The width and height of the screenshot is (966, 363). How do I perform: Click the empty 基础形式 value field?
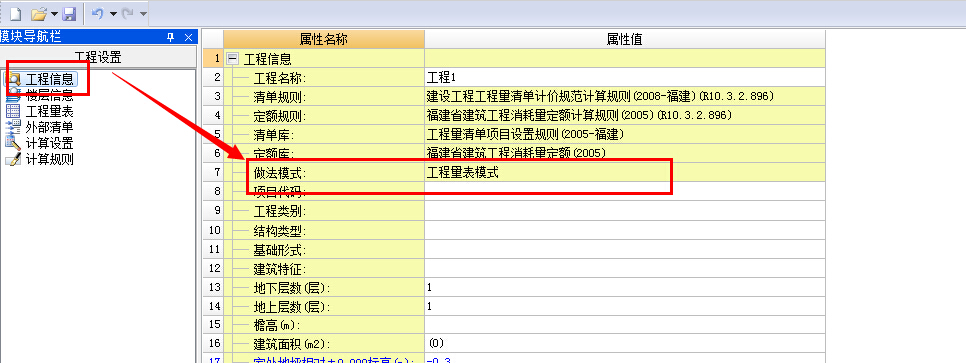coord(625,249)
